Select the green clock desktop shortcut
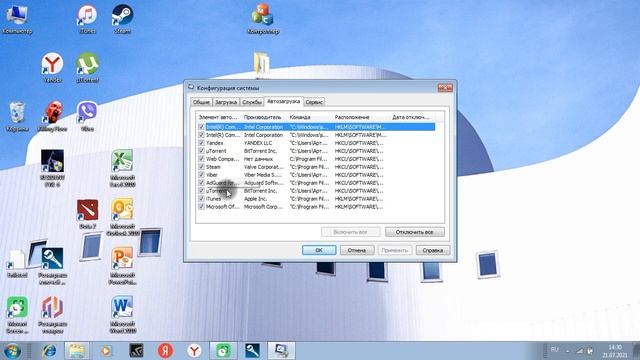 point(17,315)
